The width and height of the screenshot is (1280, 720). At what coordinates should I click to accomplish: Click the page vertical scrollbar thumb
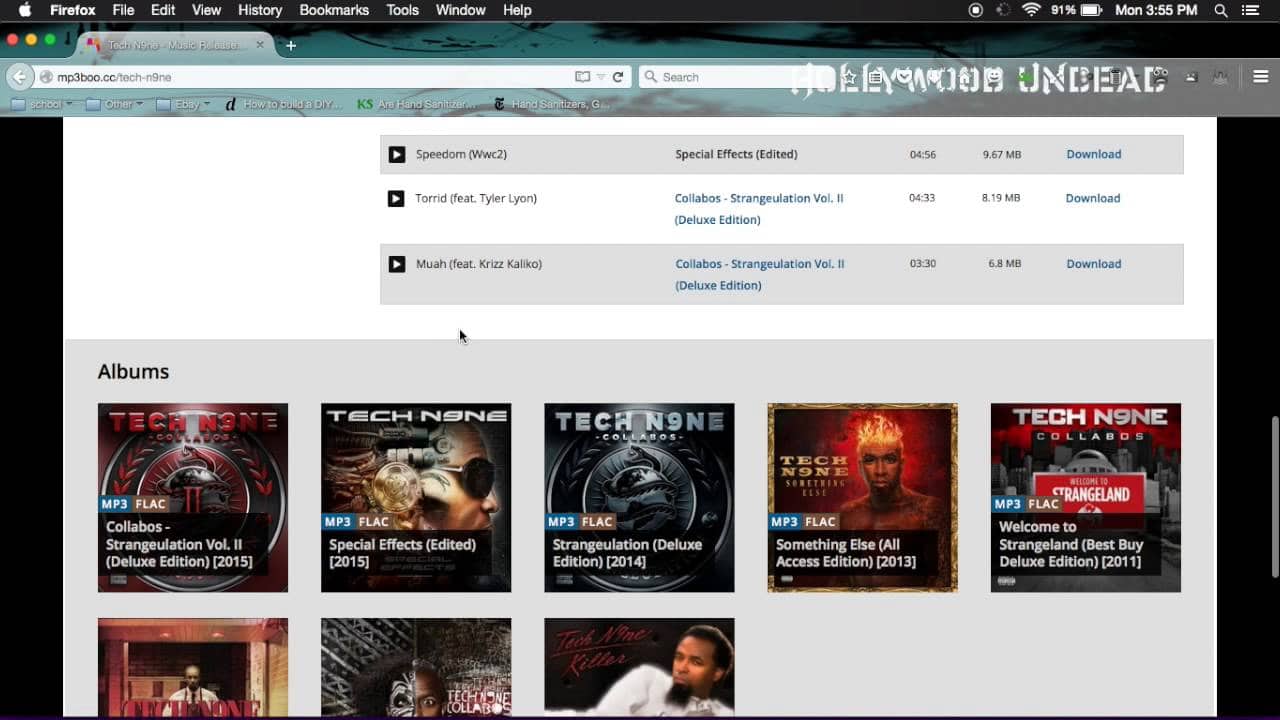1274,496
